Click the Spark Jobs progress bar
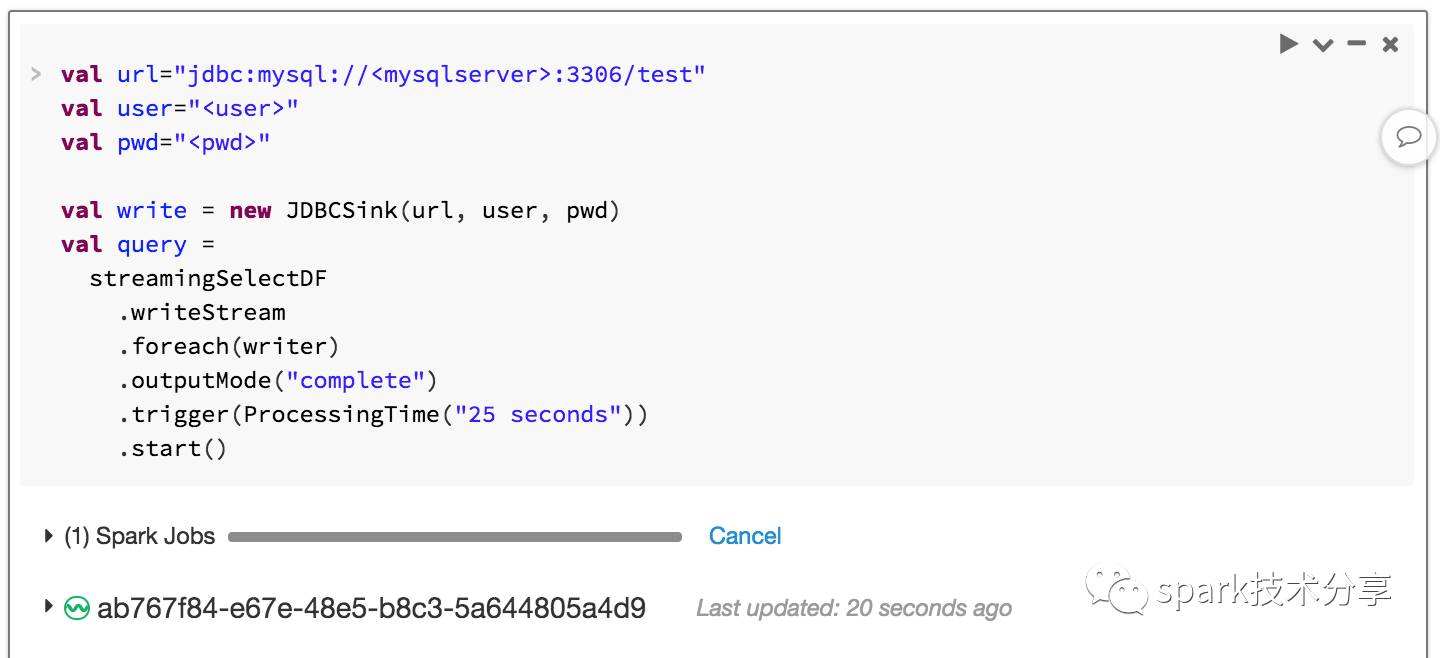 [455, 537]
